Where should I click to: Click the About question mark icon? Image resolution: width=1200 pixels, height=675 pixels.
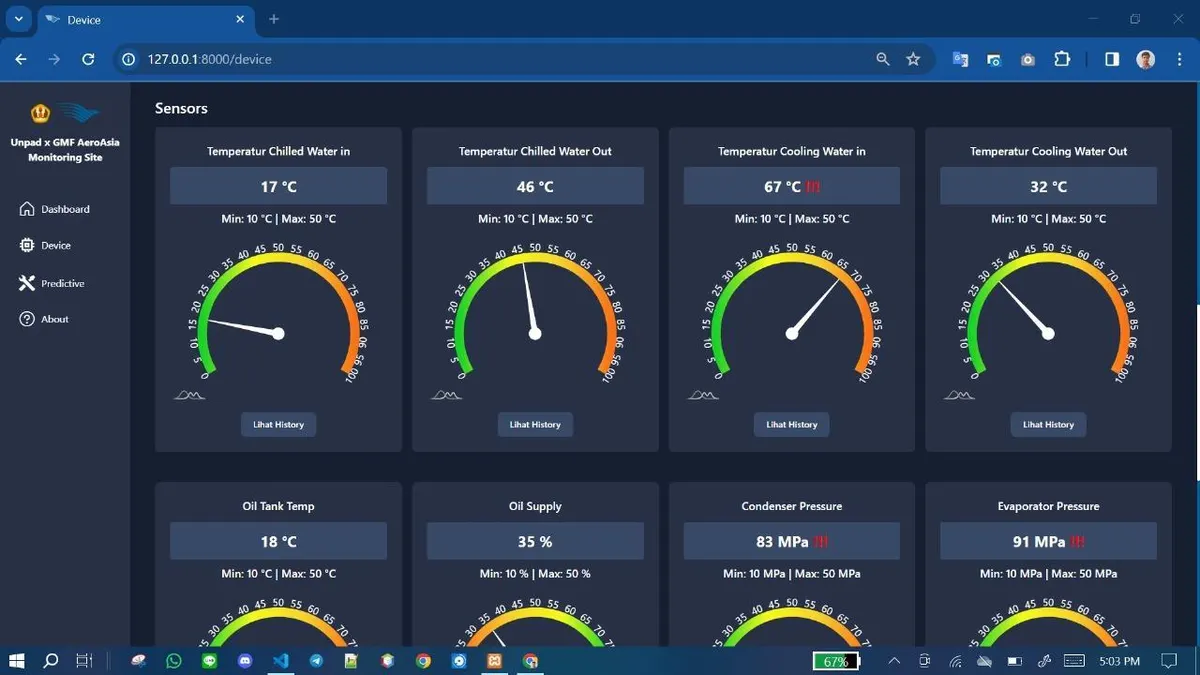[27, 319]
